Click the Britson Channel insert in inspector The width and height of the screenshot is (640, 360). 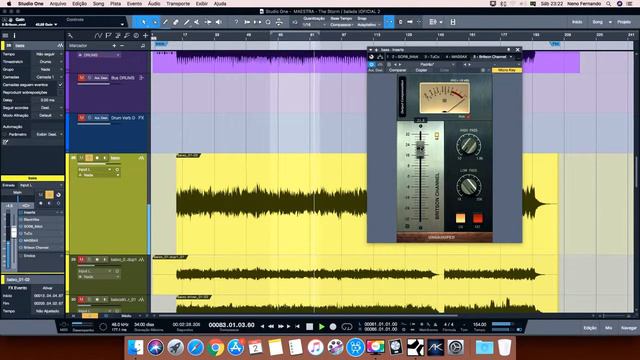pos(37,247)
